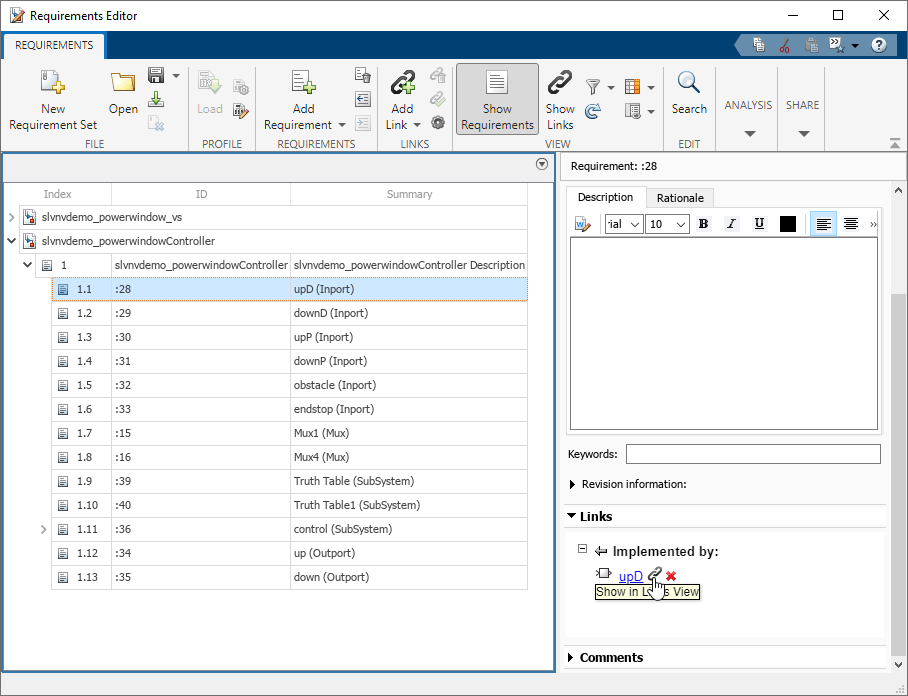The width and height of the screenshot is (908, 696).
Task: Collapse the slvnvdemo_powerwindowController tree node
Action: click(10, 240)
